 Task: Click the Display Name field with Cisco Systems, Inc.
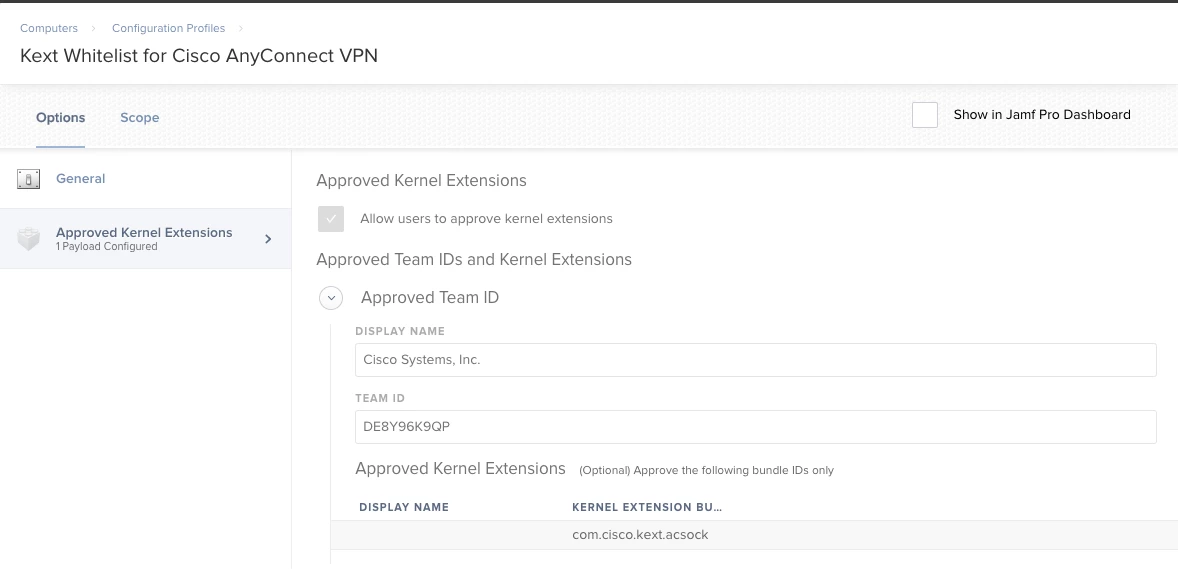pyautogui.click(x=755, y=360)
